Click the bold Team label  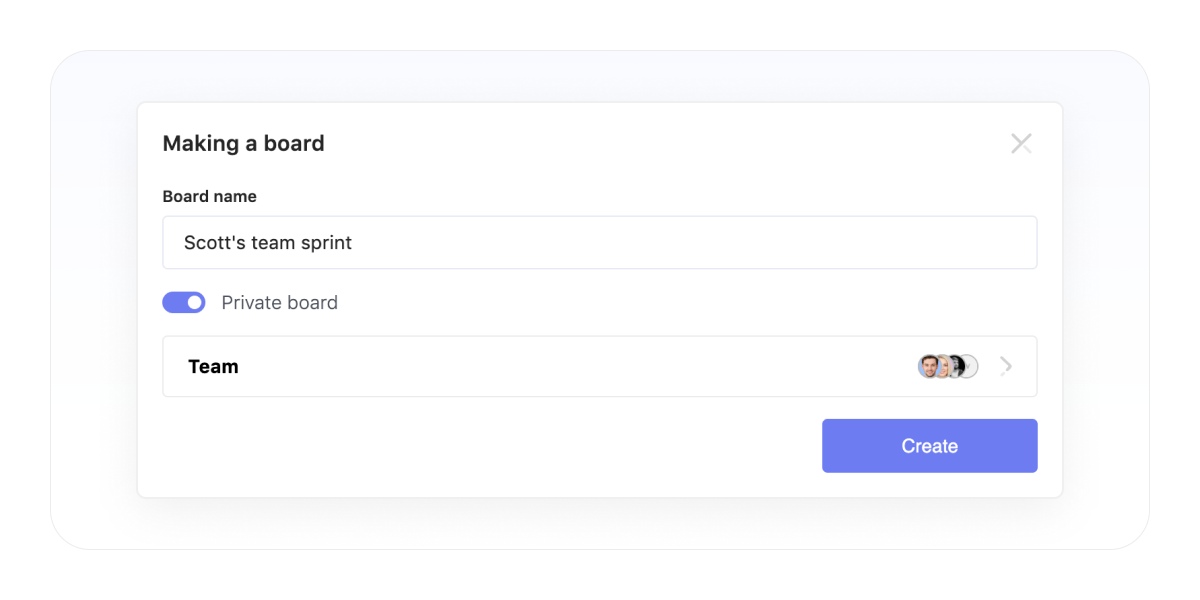click(x=213, y=366)
